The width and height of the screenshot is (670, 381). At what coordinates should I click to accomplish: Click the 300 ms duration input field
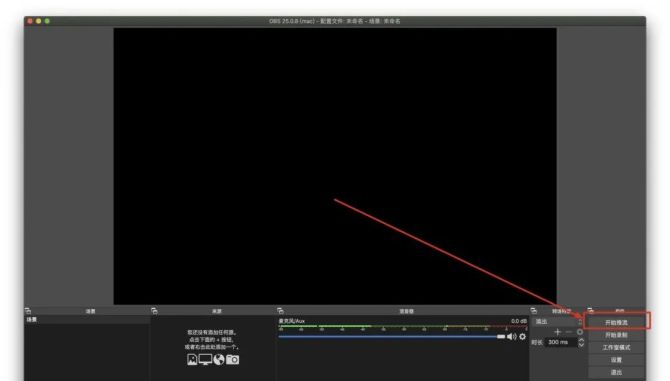pos(560,342)
